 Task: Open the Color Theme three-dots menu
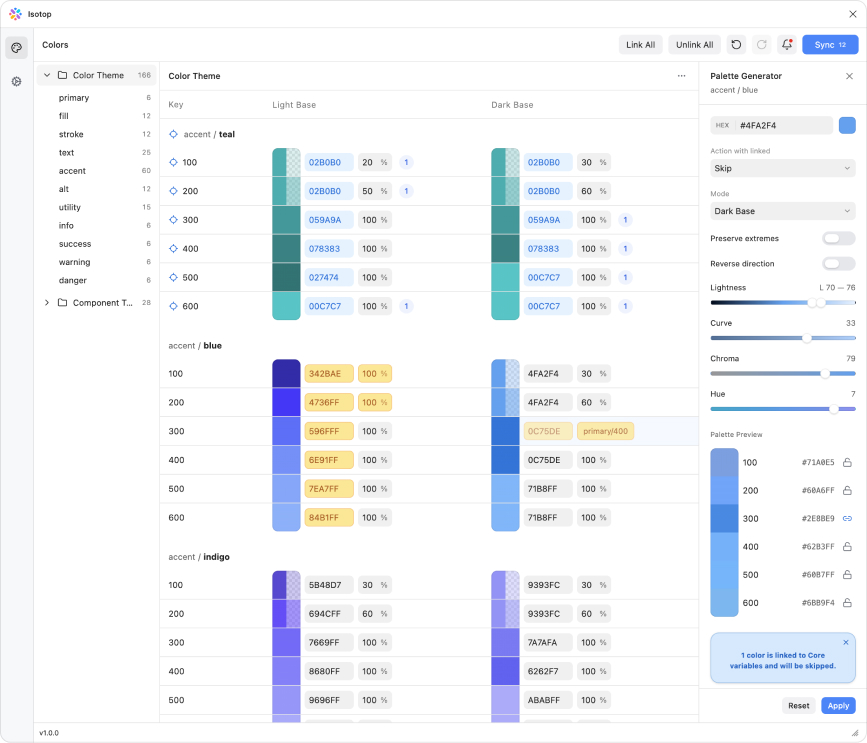click(681, 76)
